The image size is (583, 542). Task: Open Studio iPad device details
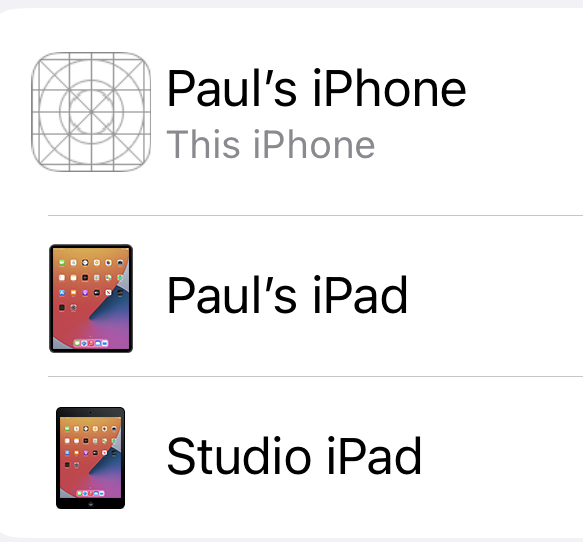(x=294, y=456)
